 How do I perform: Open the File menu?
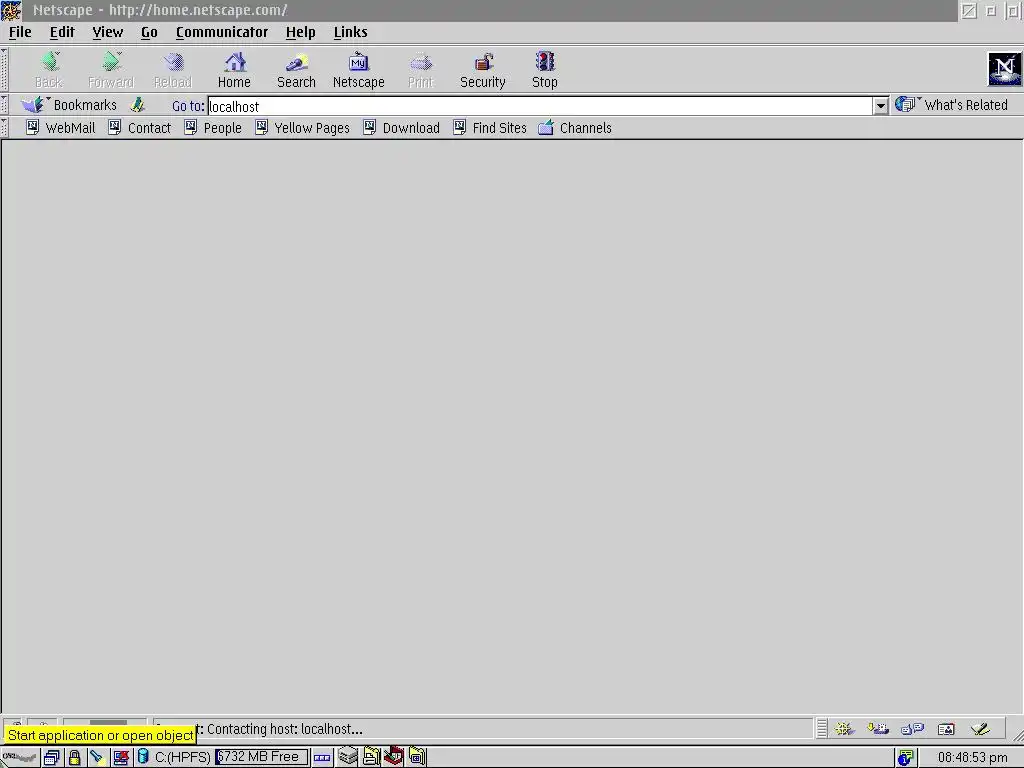tap(20, 32)
